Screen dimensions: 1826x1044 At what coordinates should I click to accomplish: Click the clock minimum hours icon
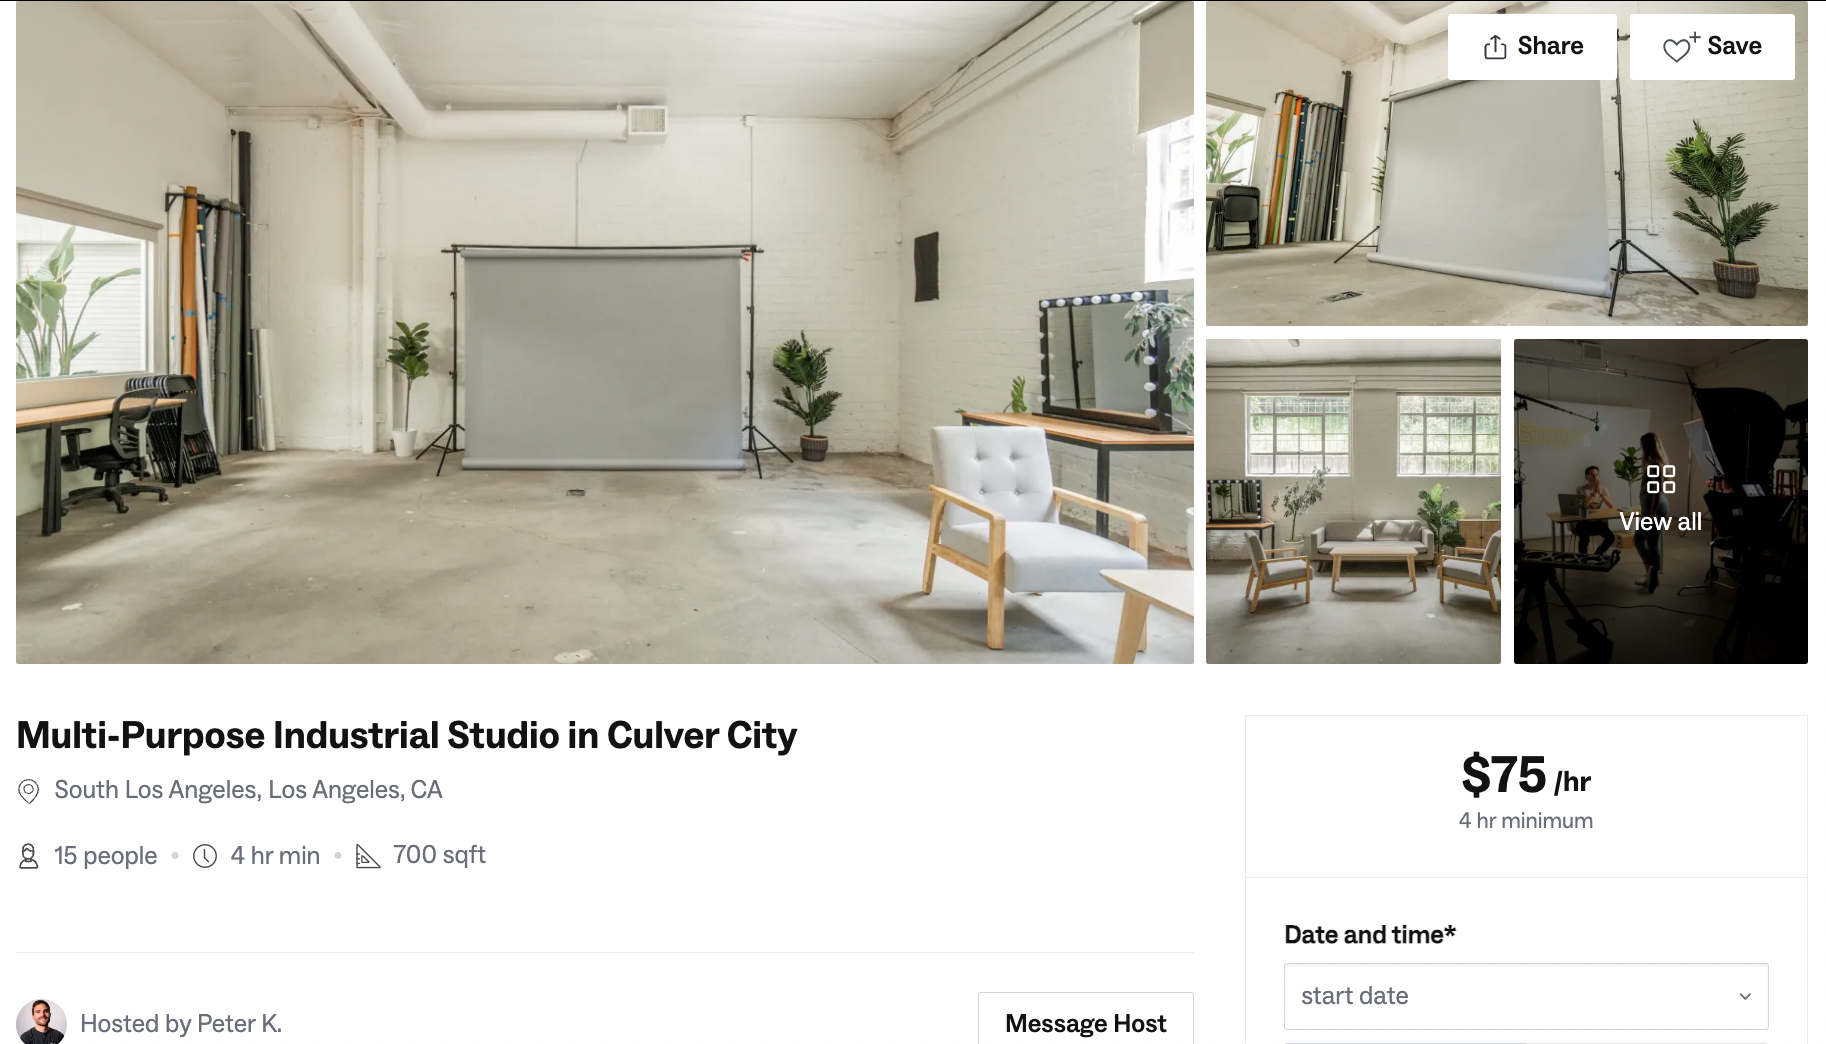(x=205, y=856)
